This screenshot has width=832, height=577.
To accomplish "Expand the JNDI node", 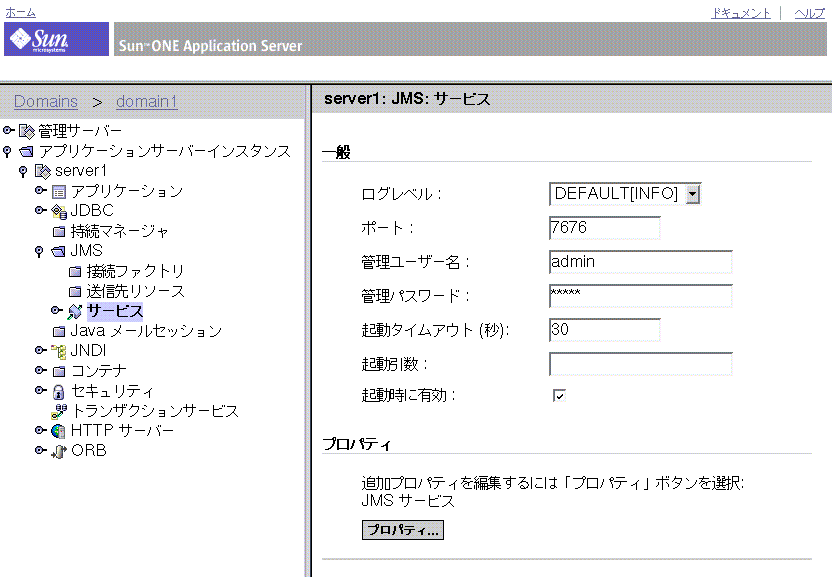I will coord(40,350).
